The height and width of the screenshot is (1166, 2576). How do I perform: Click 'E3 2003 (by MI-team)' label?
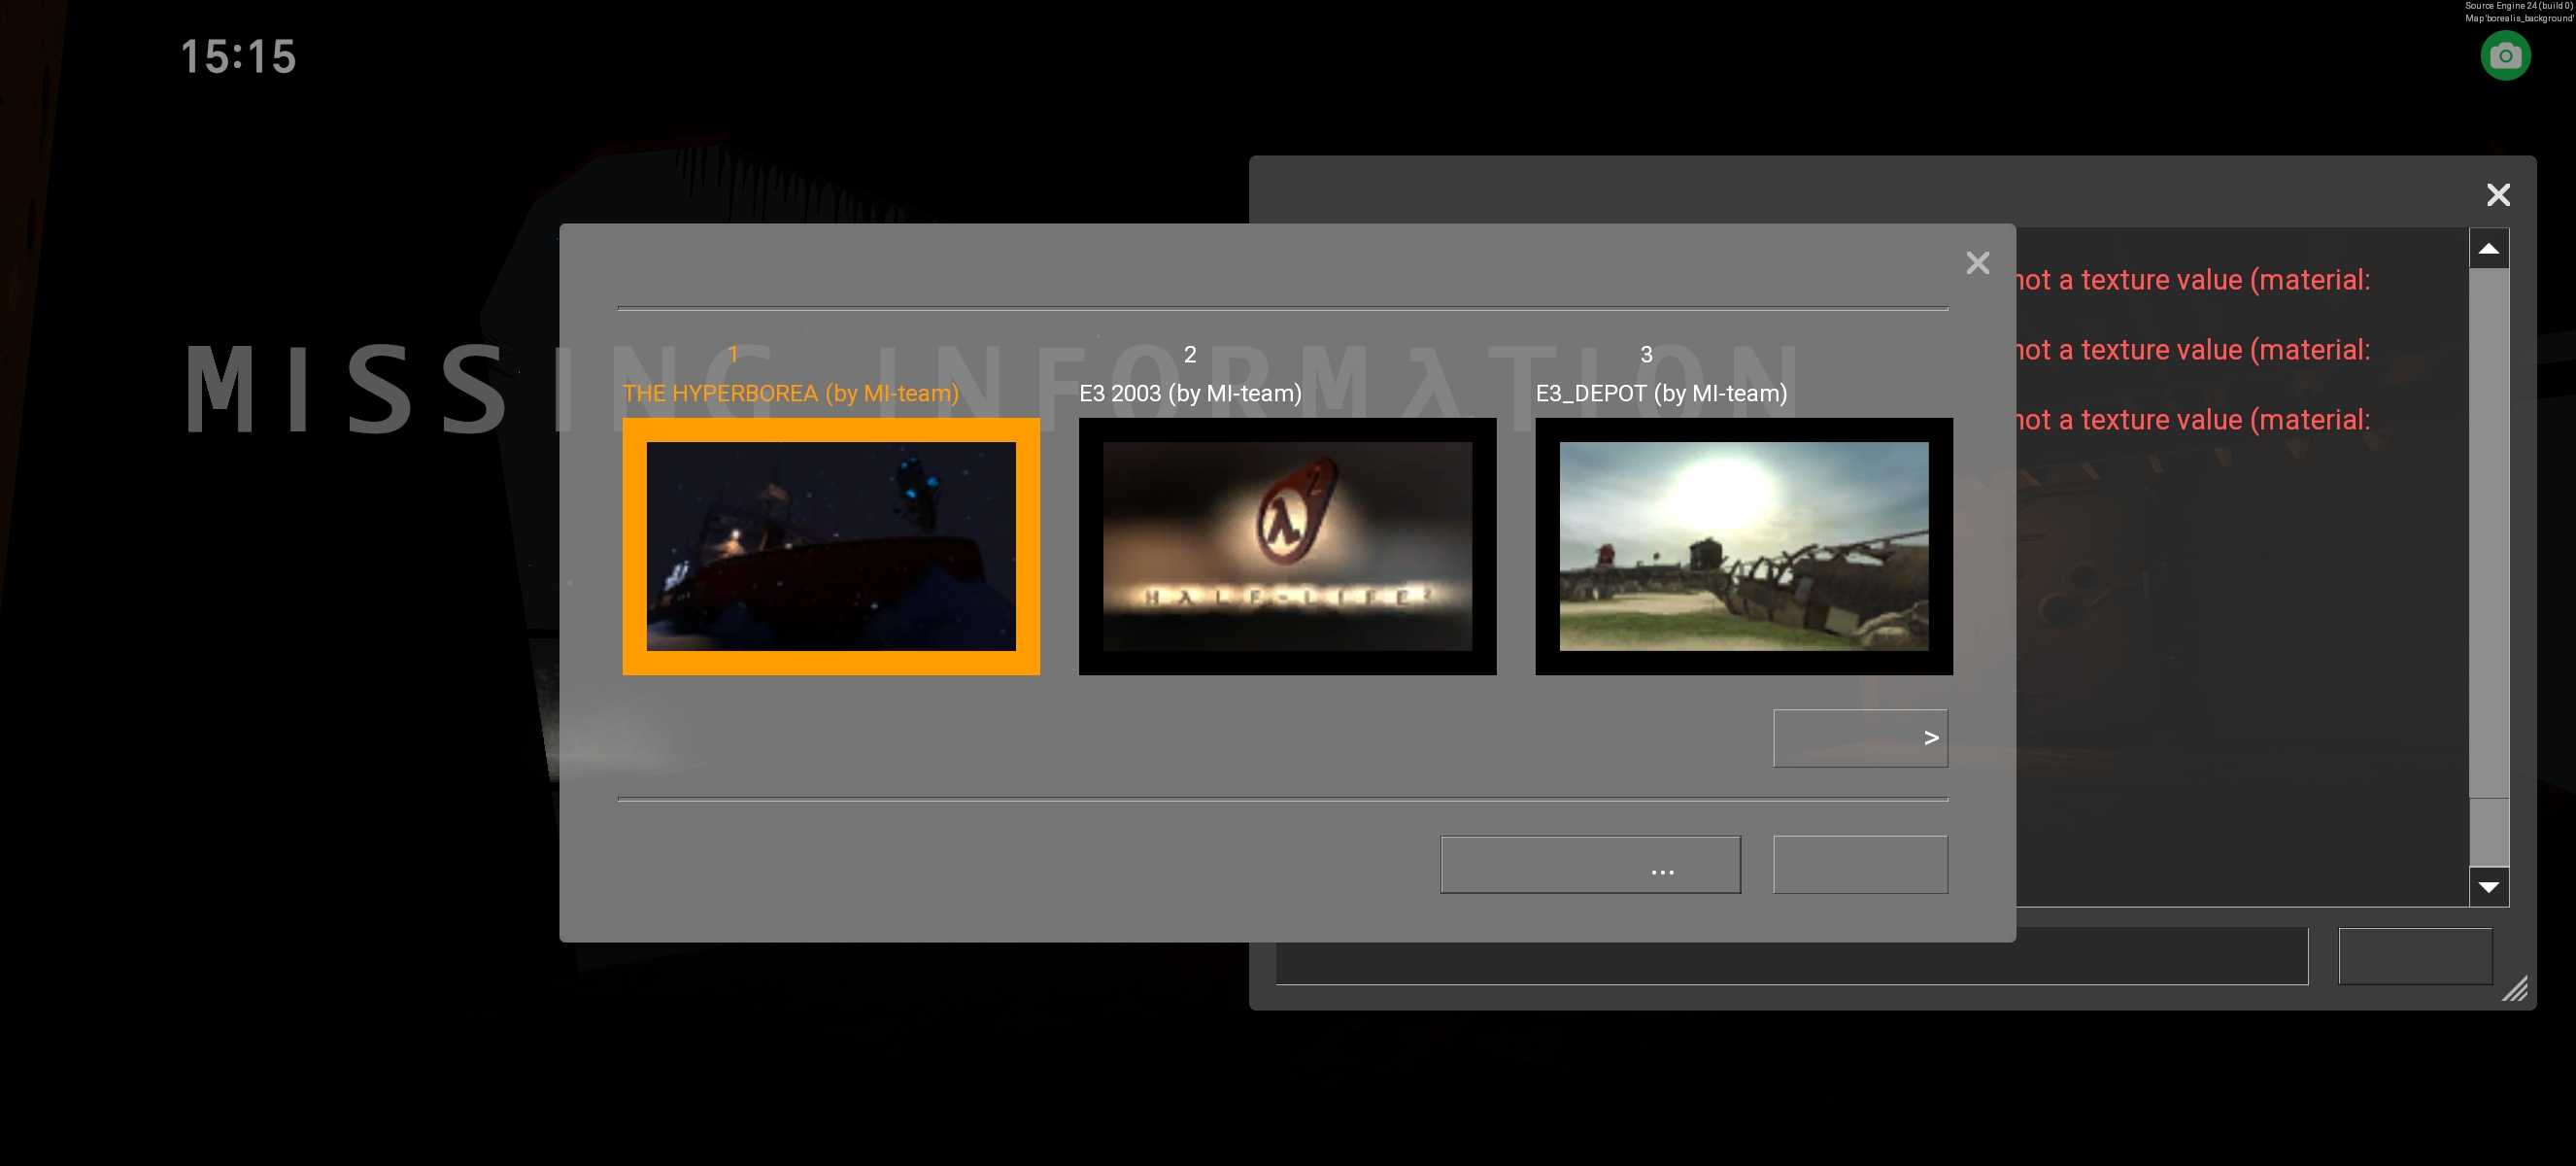pyautogui.click(x=1190, y=393)
